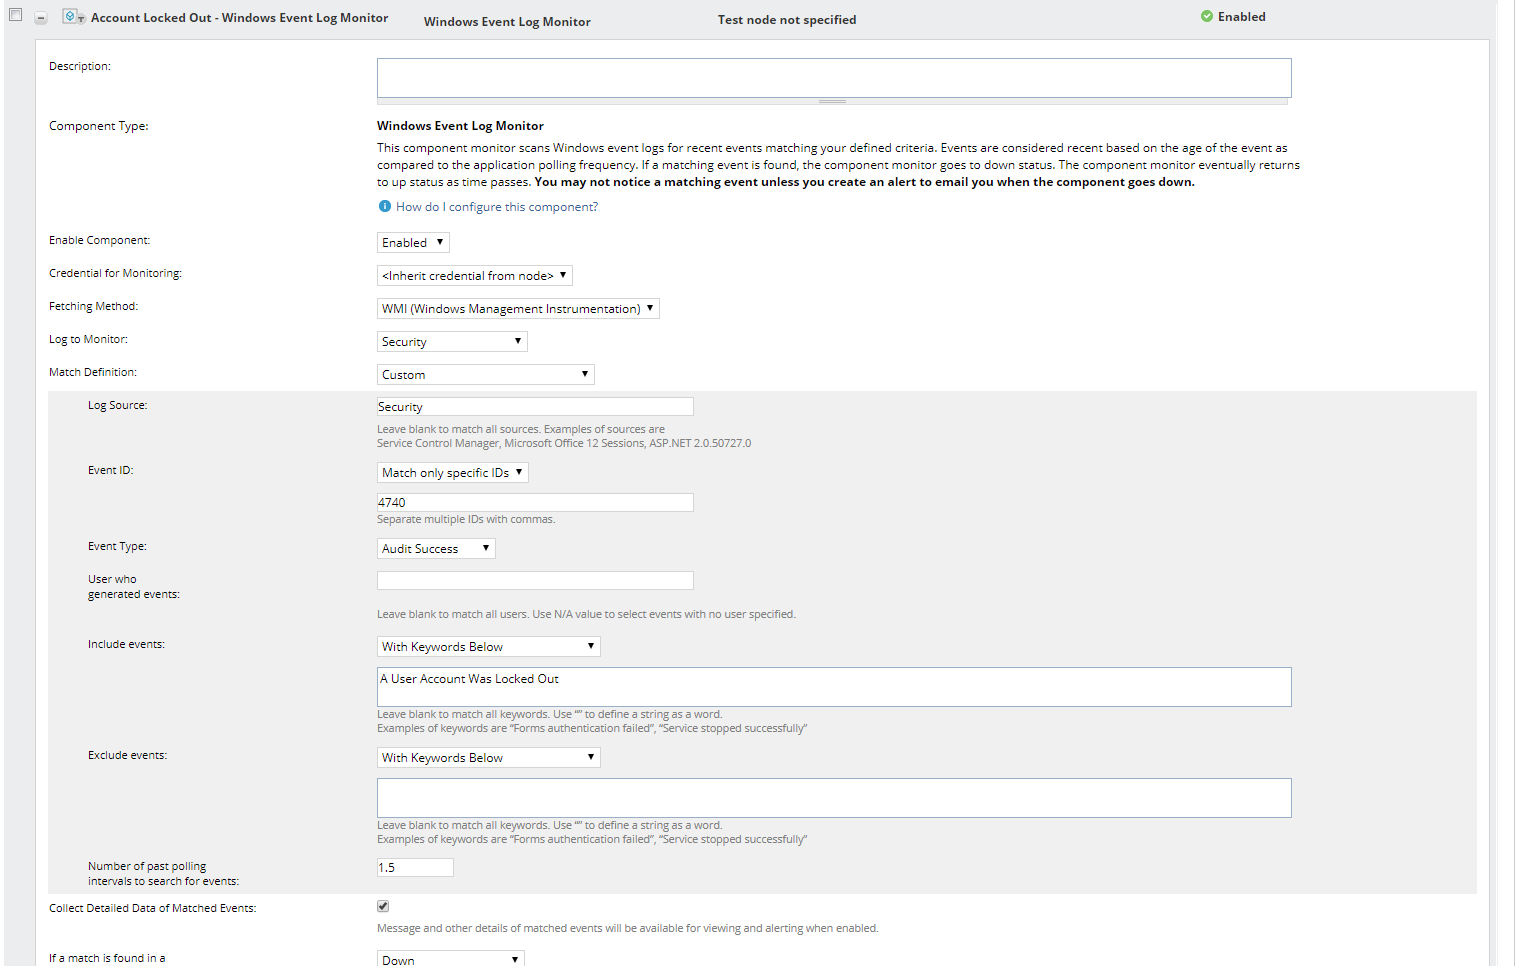
Task: Click the Event ID field containing 4740
Action: 535,503
